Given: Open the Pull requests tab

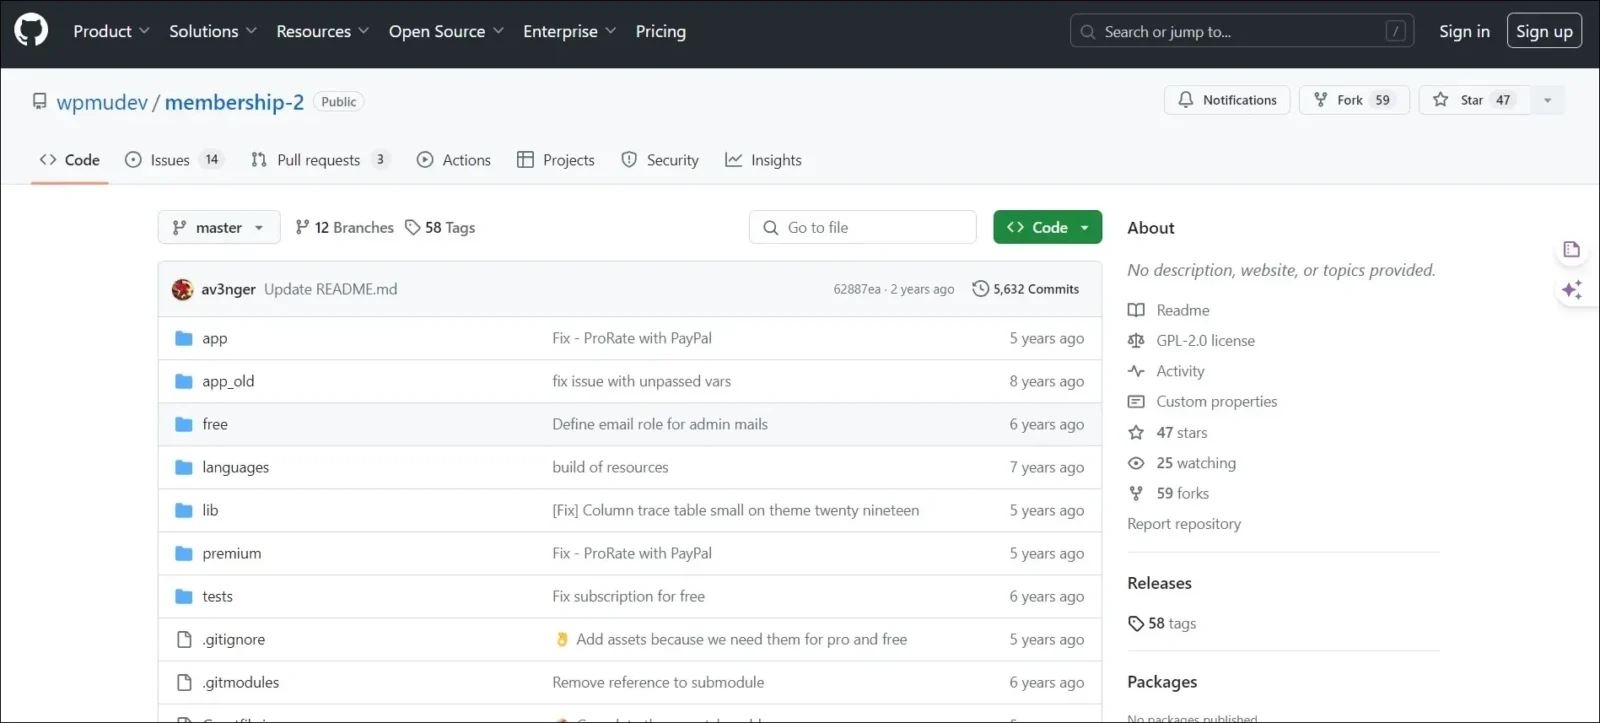Looking at the screenshot, I should (318, 160).
